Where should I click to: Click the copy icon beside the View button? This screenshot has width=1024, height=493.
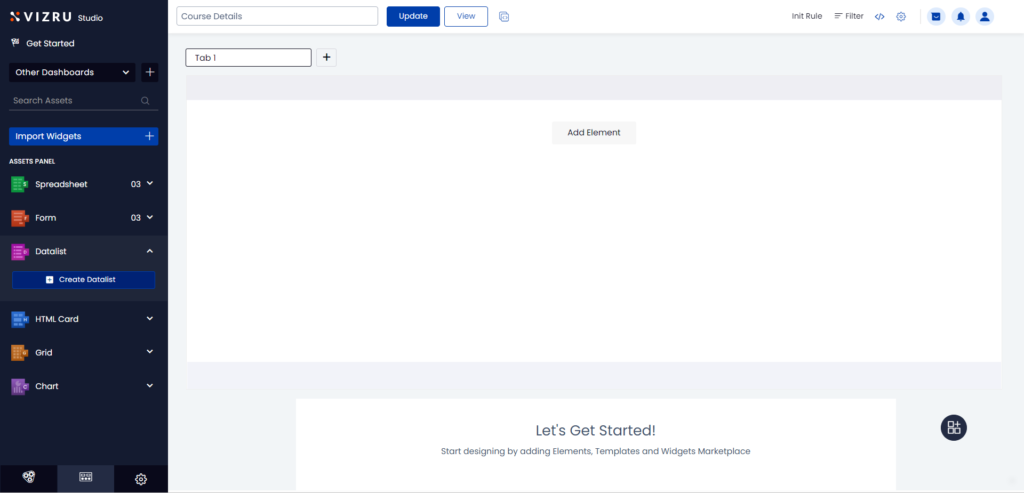[504, 16]
